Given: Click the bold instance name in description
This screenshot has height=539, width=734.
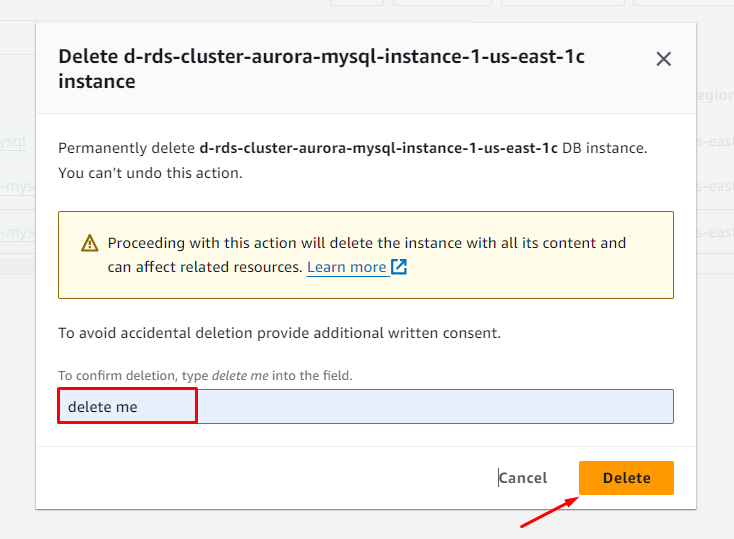Looking at the screenshot, I should coord(378,148).
